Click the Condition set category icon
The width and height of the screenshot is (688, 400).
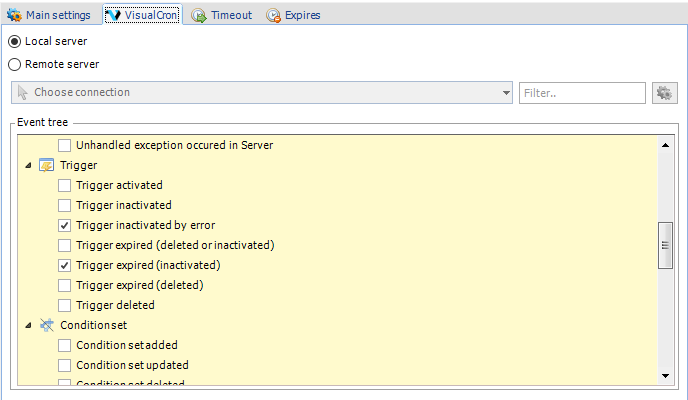click(x=46, y=325)
